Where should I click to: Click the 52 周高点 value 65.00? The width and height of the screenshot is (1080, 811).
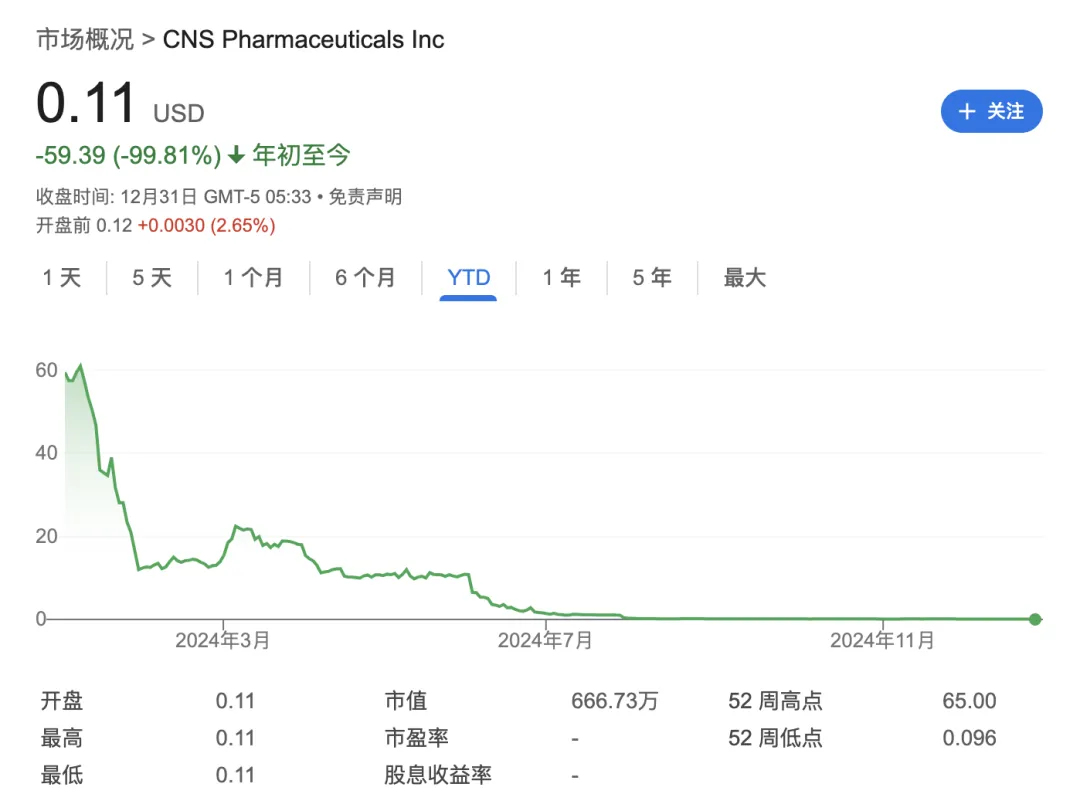(x=969, y=702)
